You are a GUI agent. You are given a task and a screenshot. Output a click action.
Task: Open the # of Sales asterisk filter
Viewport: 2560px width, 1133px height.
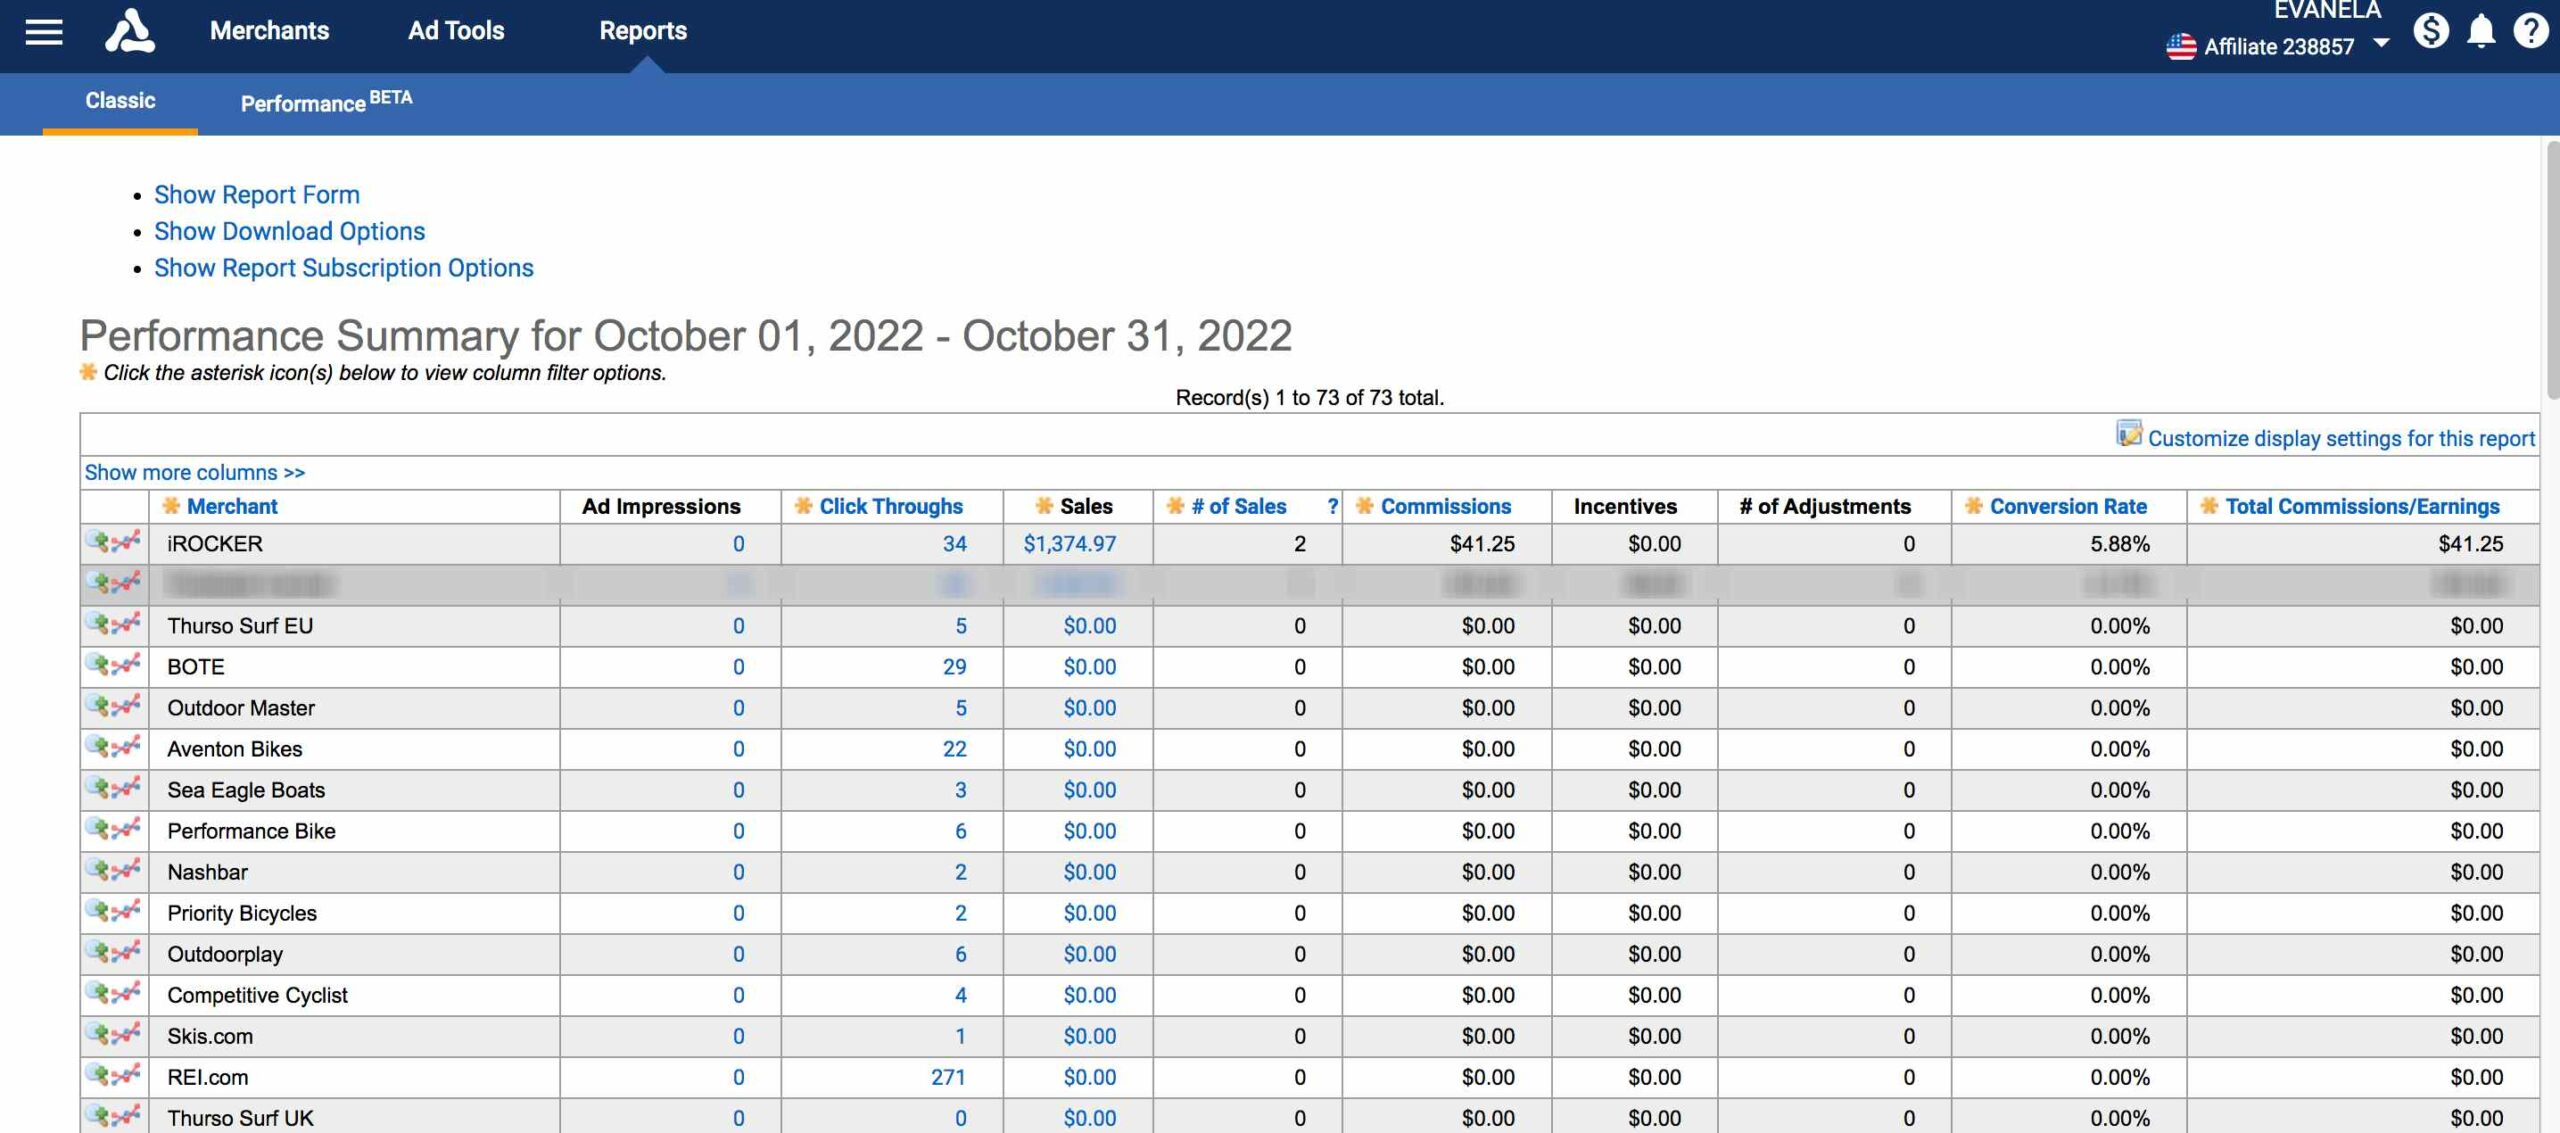point(1175,506)
